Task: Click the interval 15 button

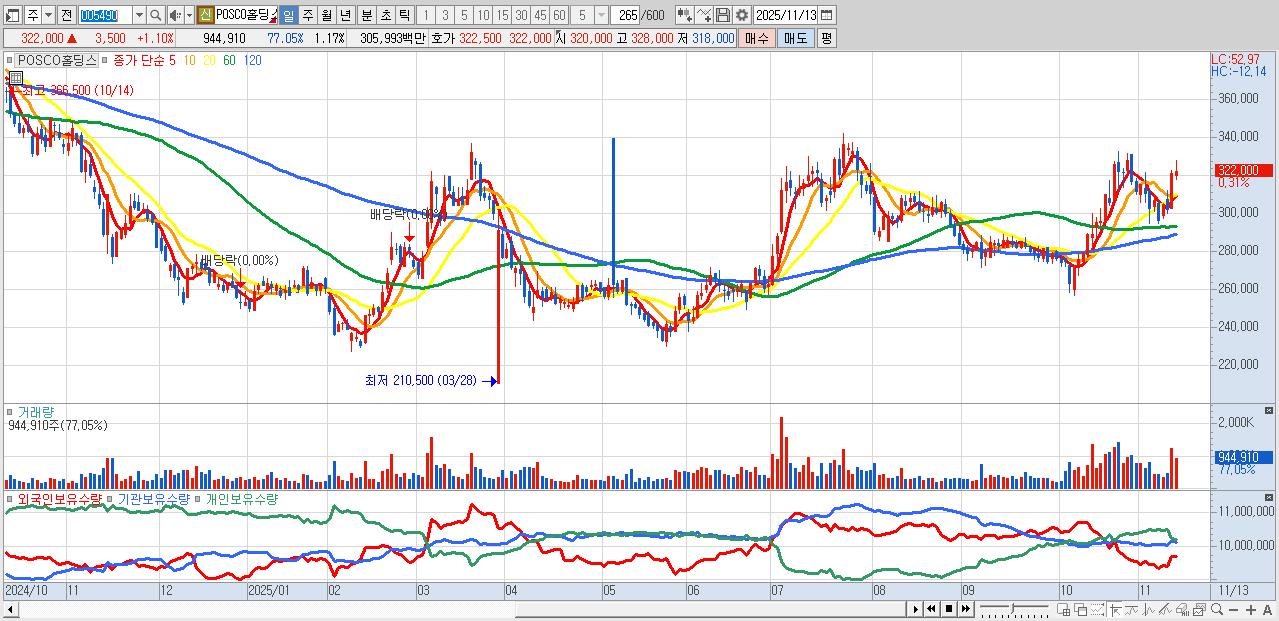Action: (502, 15)
